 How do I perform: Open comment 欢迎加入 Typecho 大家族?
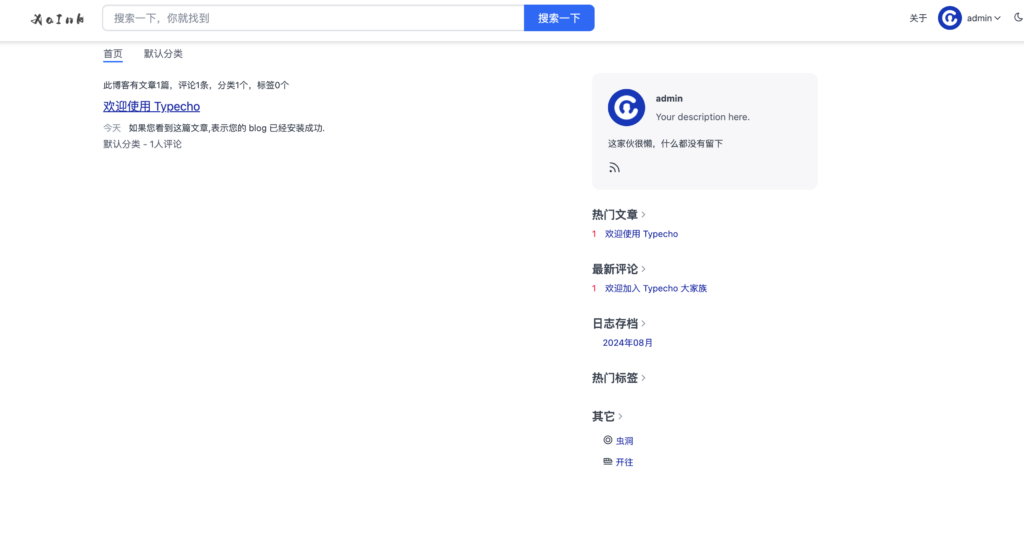point(656,288)
